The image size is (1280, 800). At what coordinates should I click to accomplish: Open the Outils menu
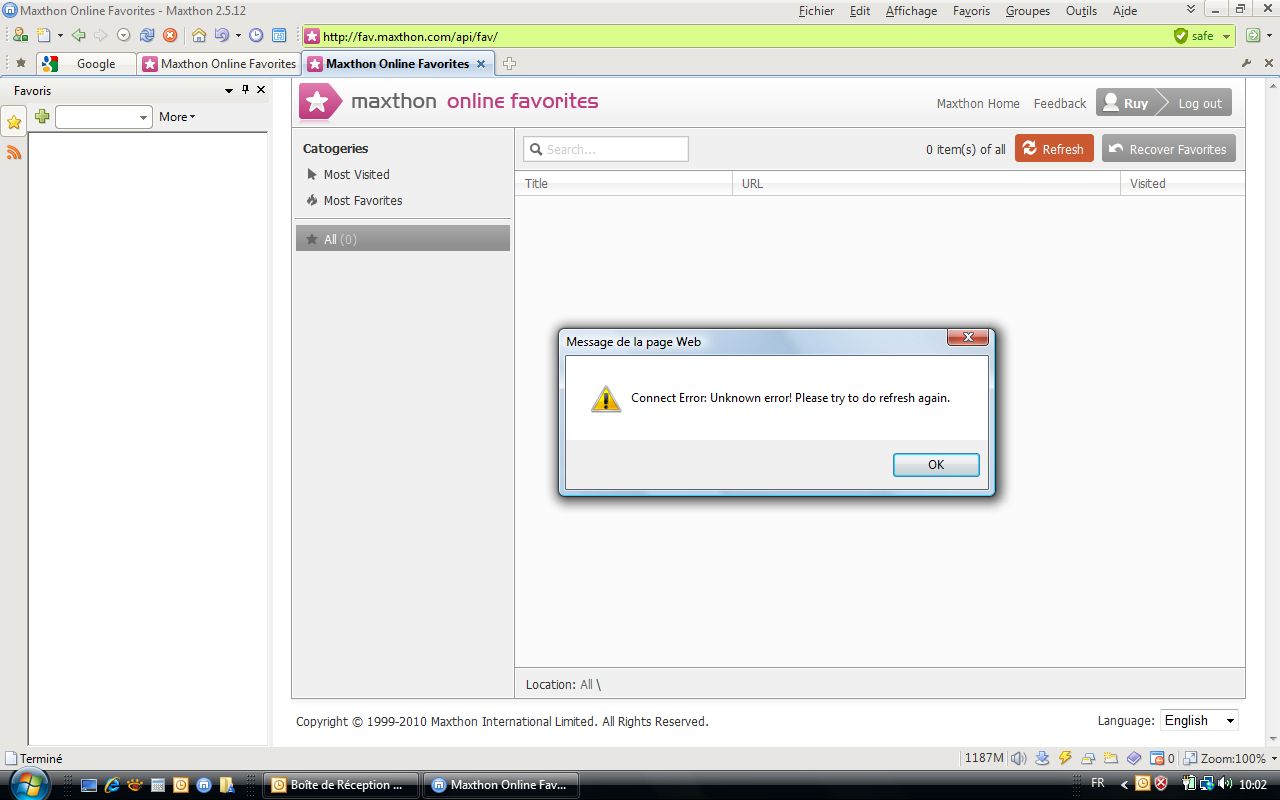[x=1081, y=11]
